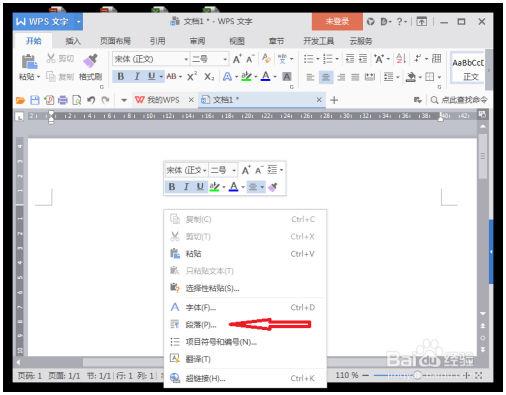Viewport: 506px width, 395px height.
Task: Open the font size dropdown in ribbon
Action: (225, 59)
